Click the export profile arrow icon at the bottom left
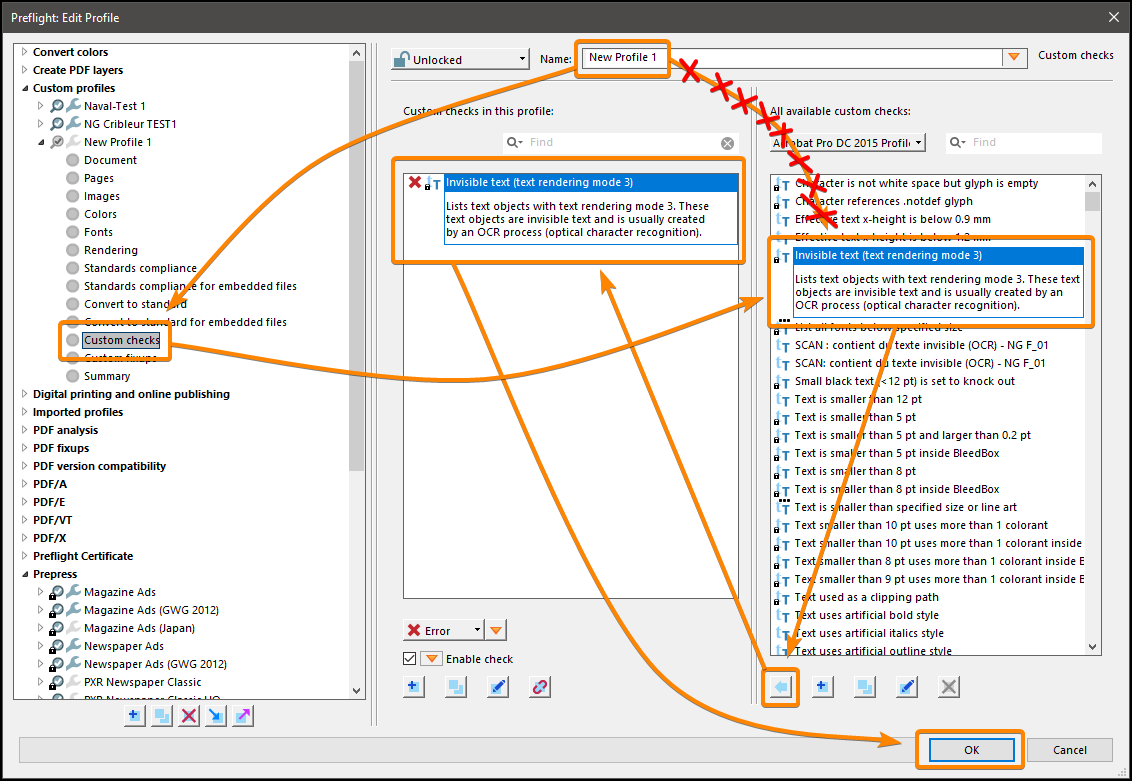Viewport: 1132px width, 781px height. point(244,715)
